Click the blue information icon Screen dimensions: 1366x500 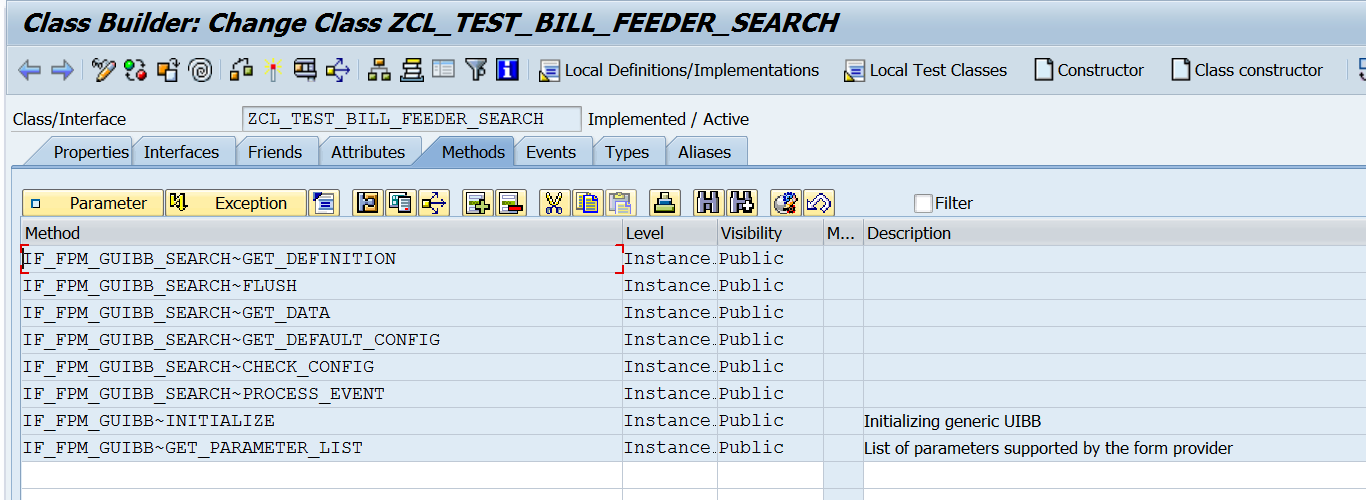pyautogui.click(x=508, y=70)
